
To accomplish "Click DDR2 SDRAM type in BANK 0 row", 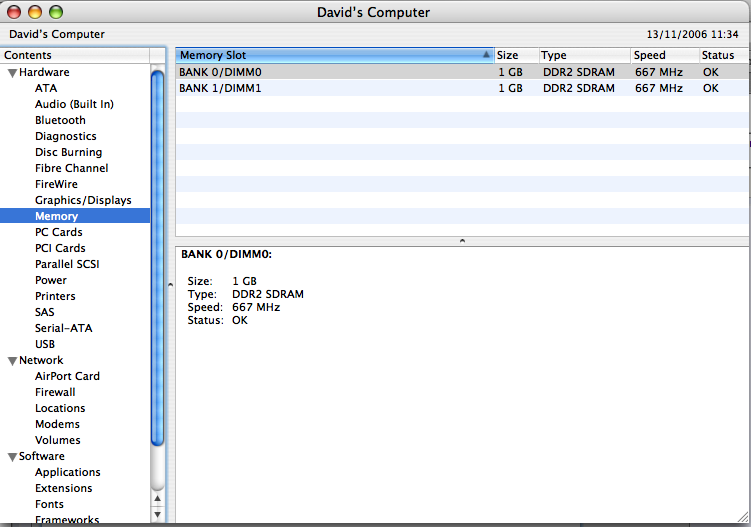I will pos(579,72).
